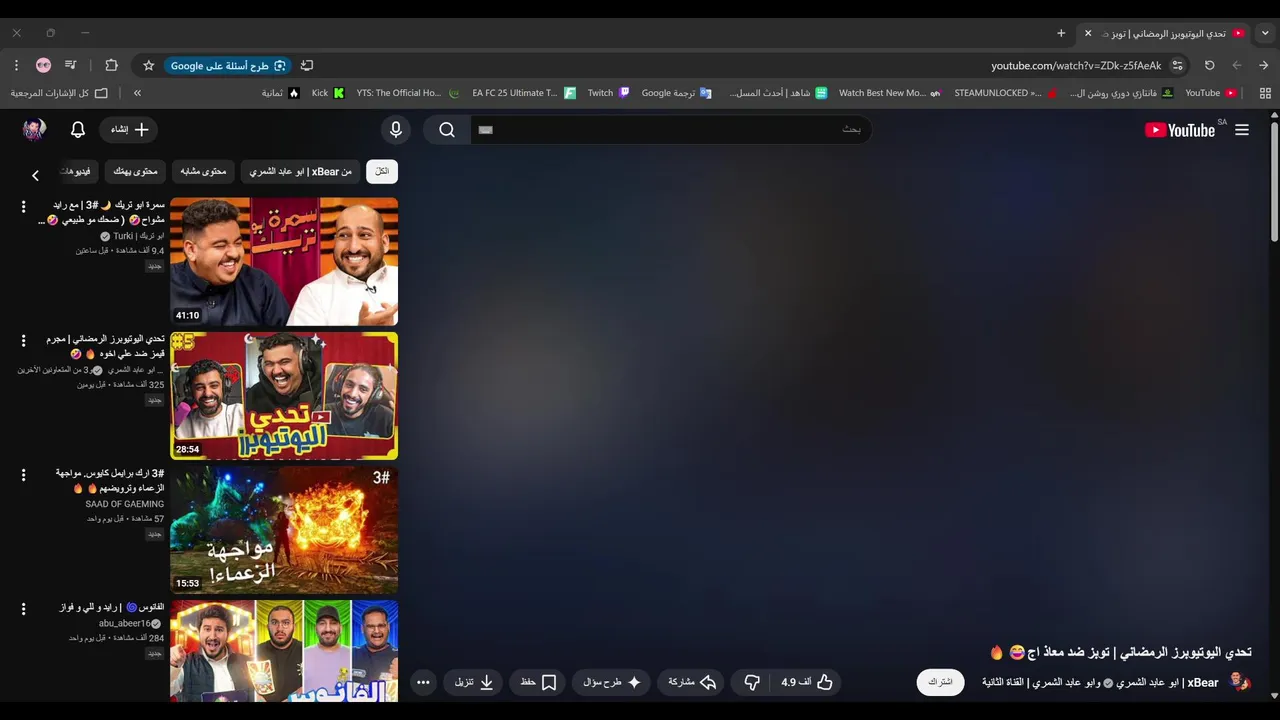The width and height of the screenshot is (1280, 720).
Task: Show more chips with the chevron arrow
Action: point(35,175)
